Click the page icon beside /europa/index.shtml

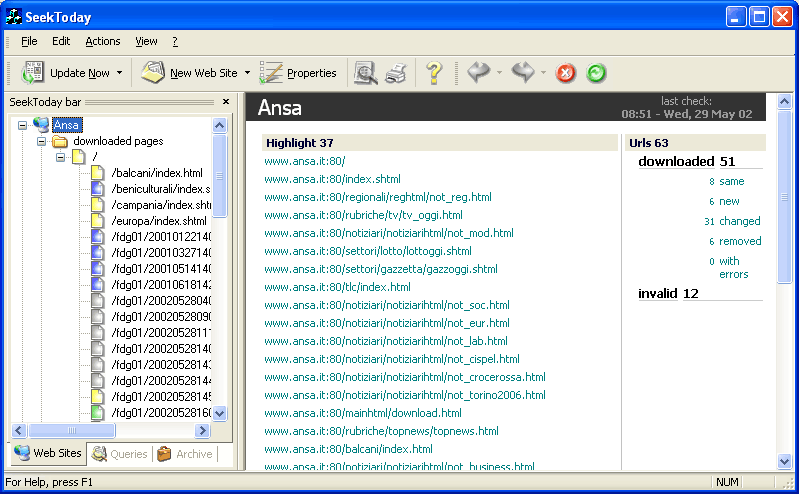pos(97,221)
